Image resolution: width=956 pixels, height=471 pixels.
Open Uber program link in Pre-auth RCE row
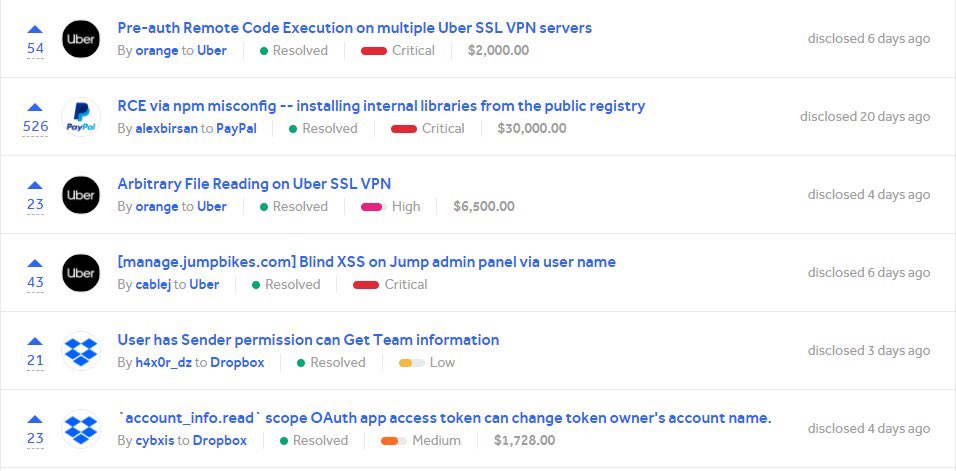tap(212, 51)
